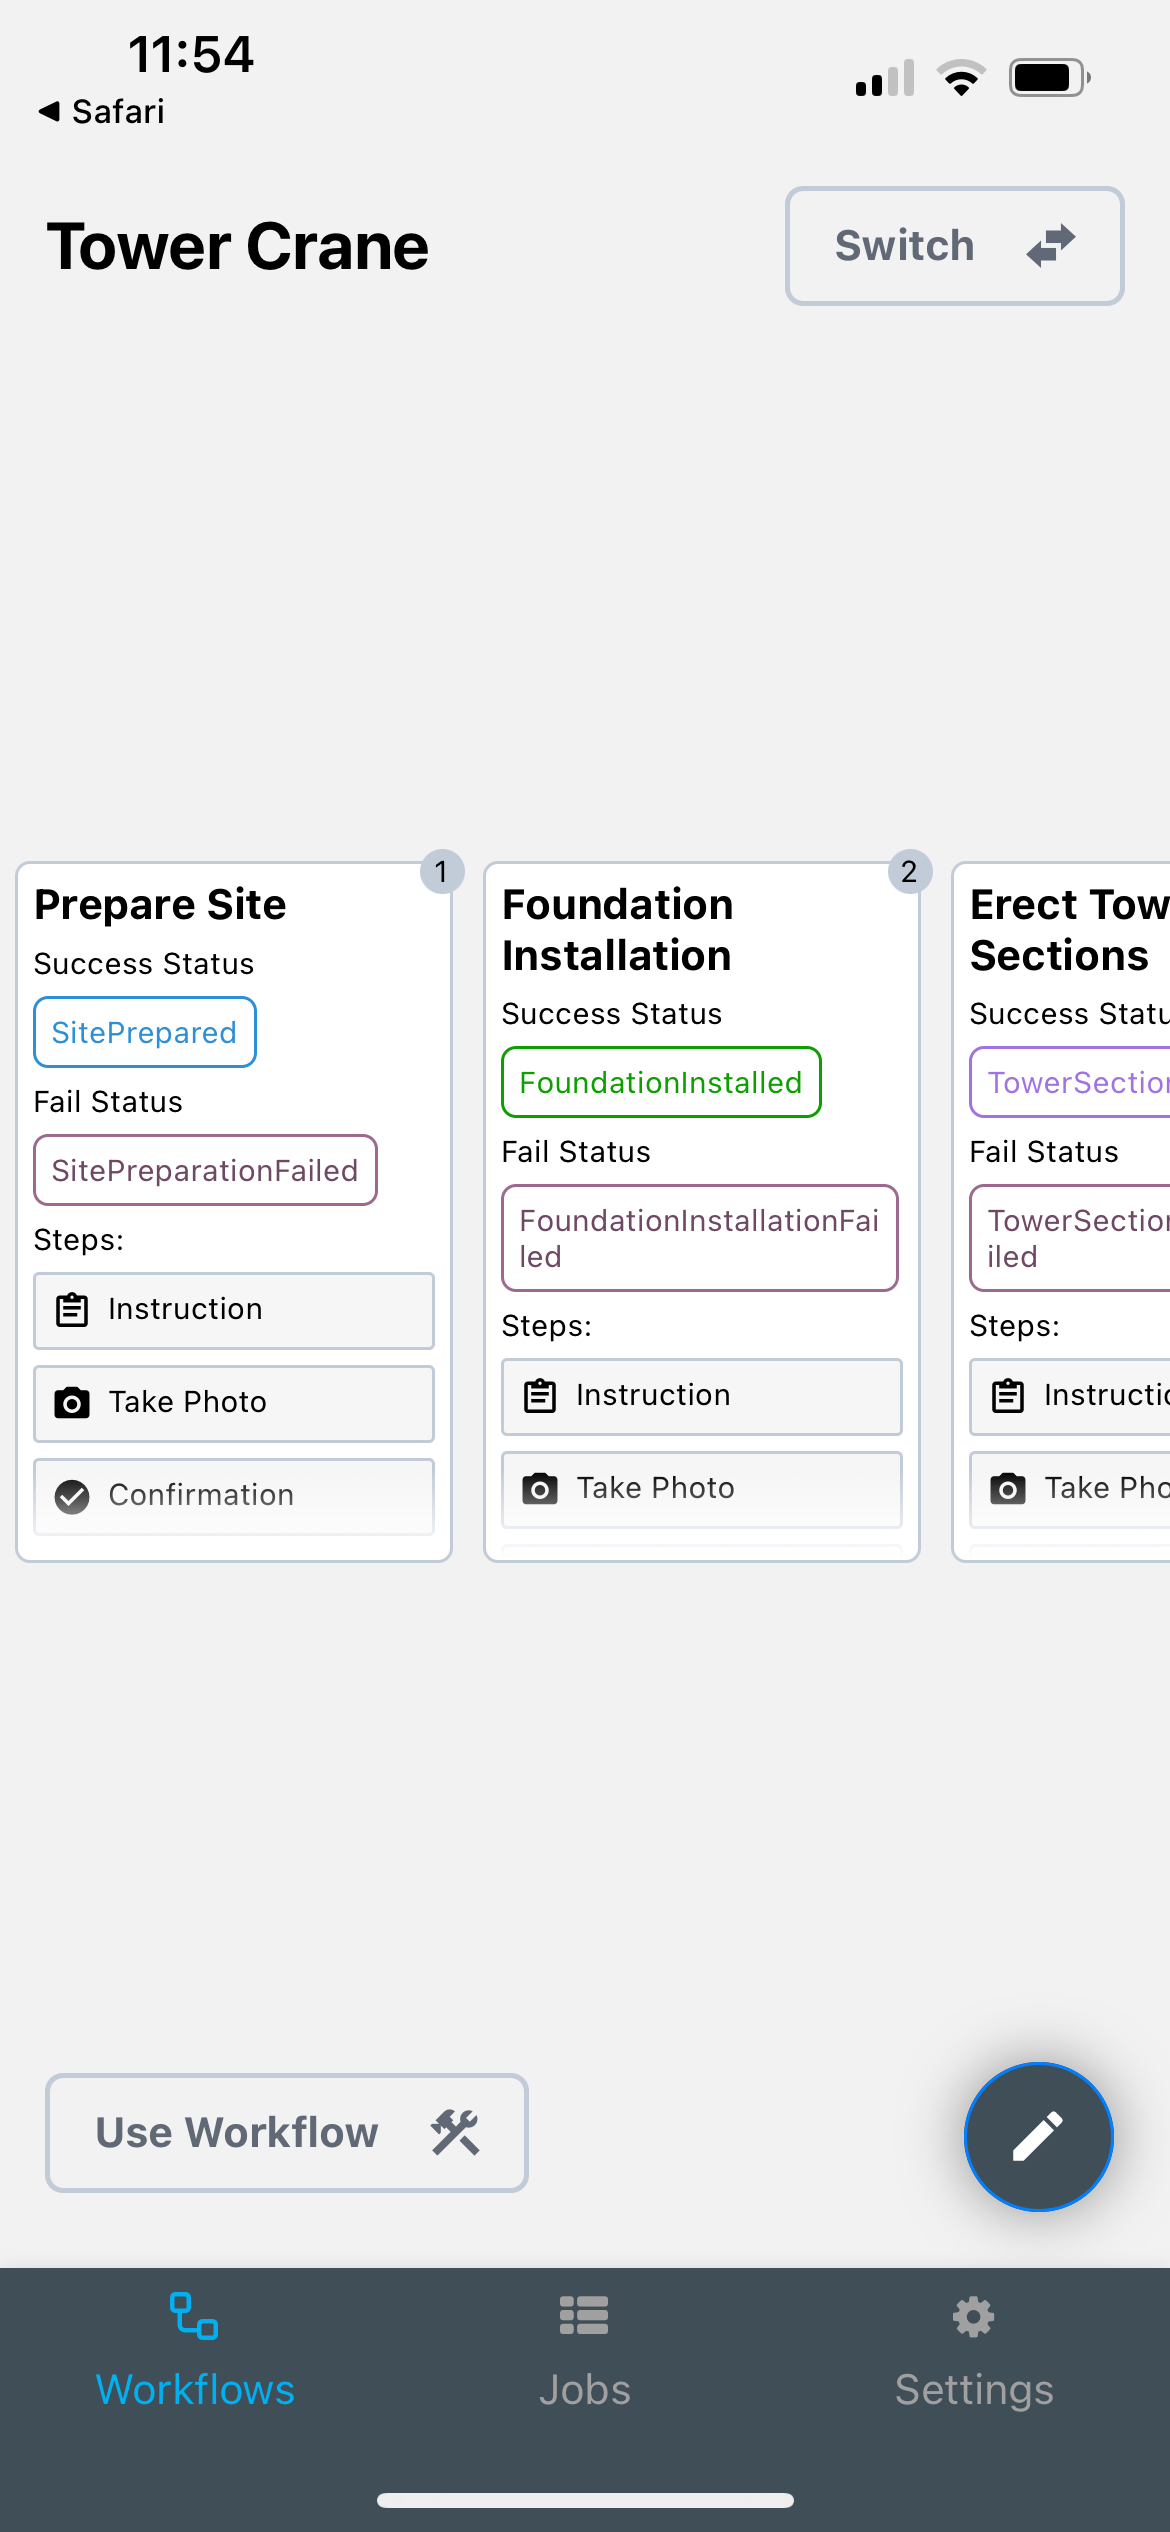Select the SitePrepared success status tag
Screen dimensions: 1170x2532
145,1032
